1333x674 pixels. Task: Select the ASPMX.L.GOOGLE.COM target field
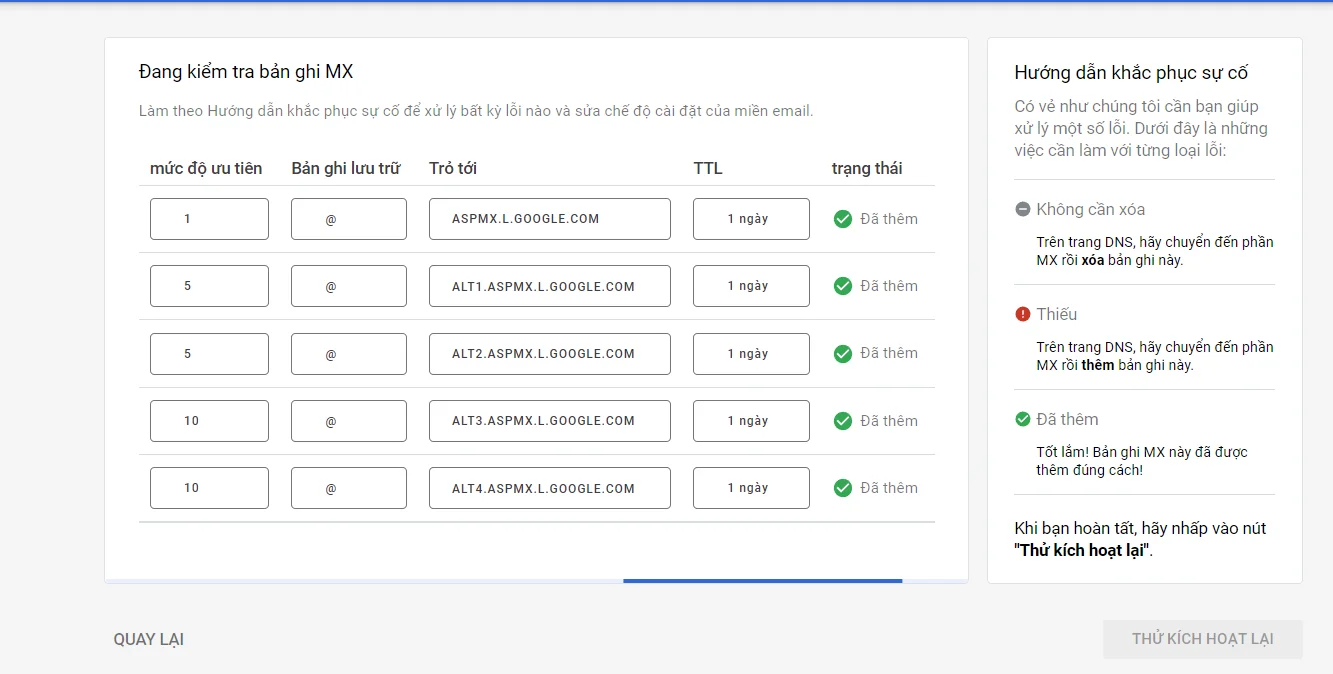point(550,219)
